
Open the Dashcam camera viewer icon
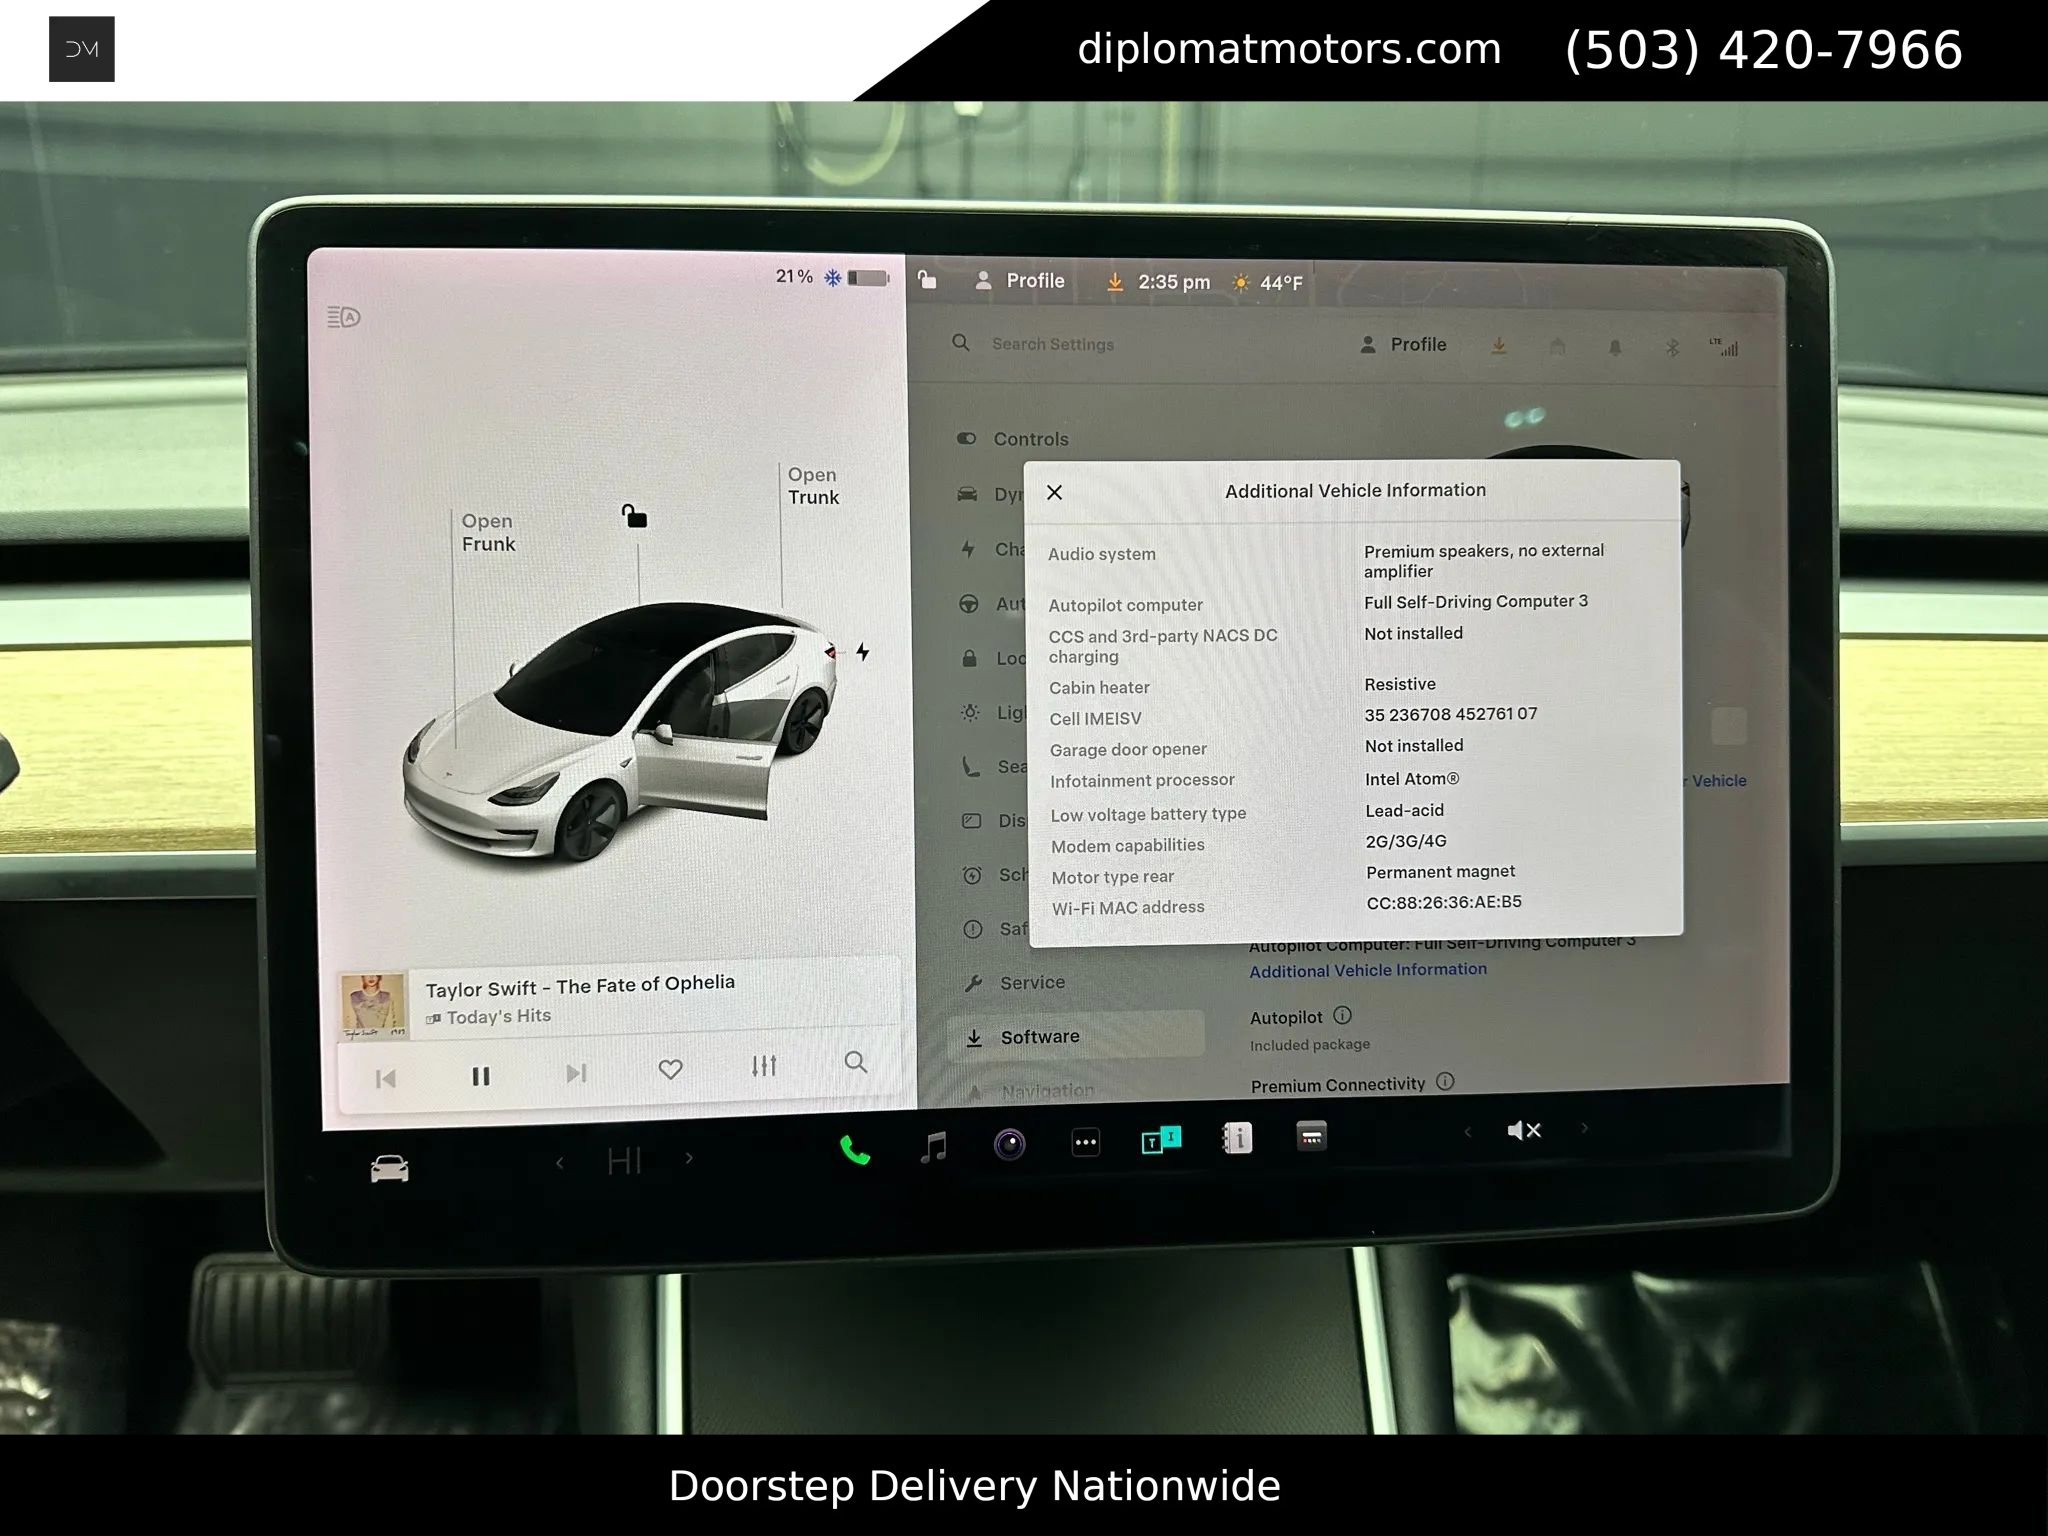[x=1009, y=1140]
